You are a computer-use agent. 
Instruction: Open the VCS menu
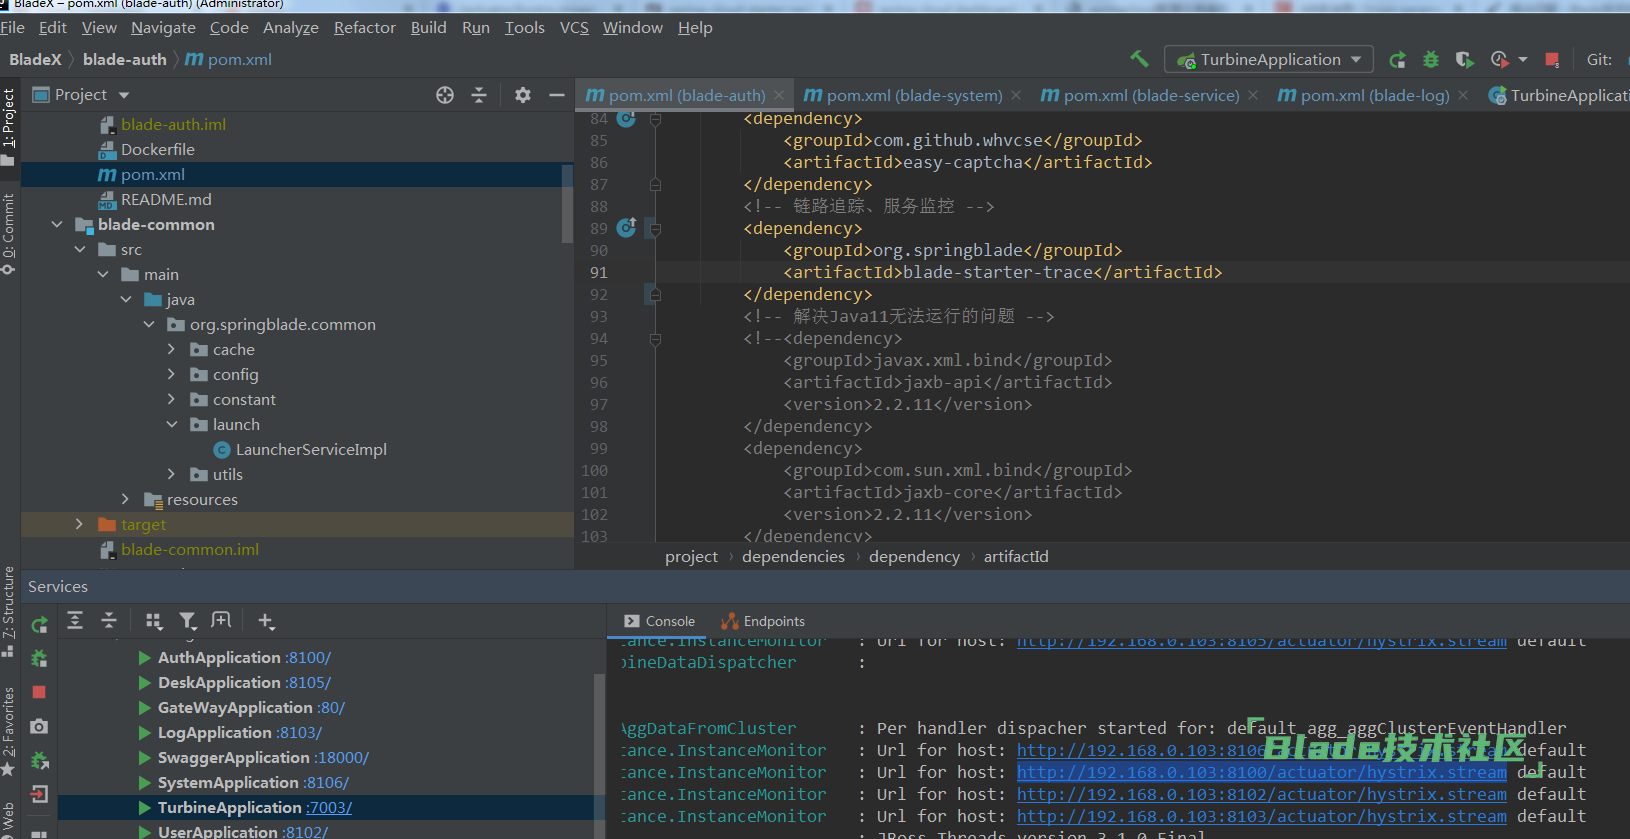pos(574,28)
